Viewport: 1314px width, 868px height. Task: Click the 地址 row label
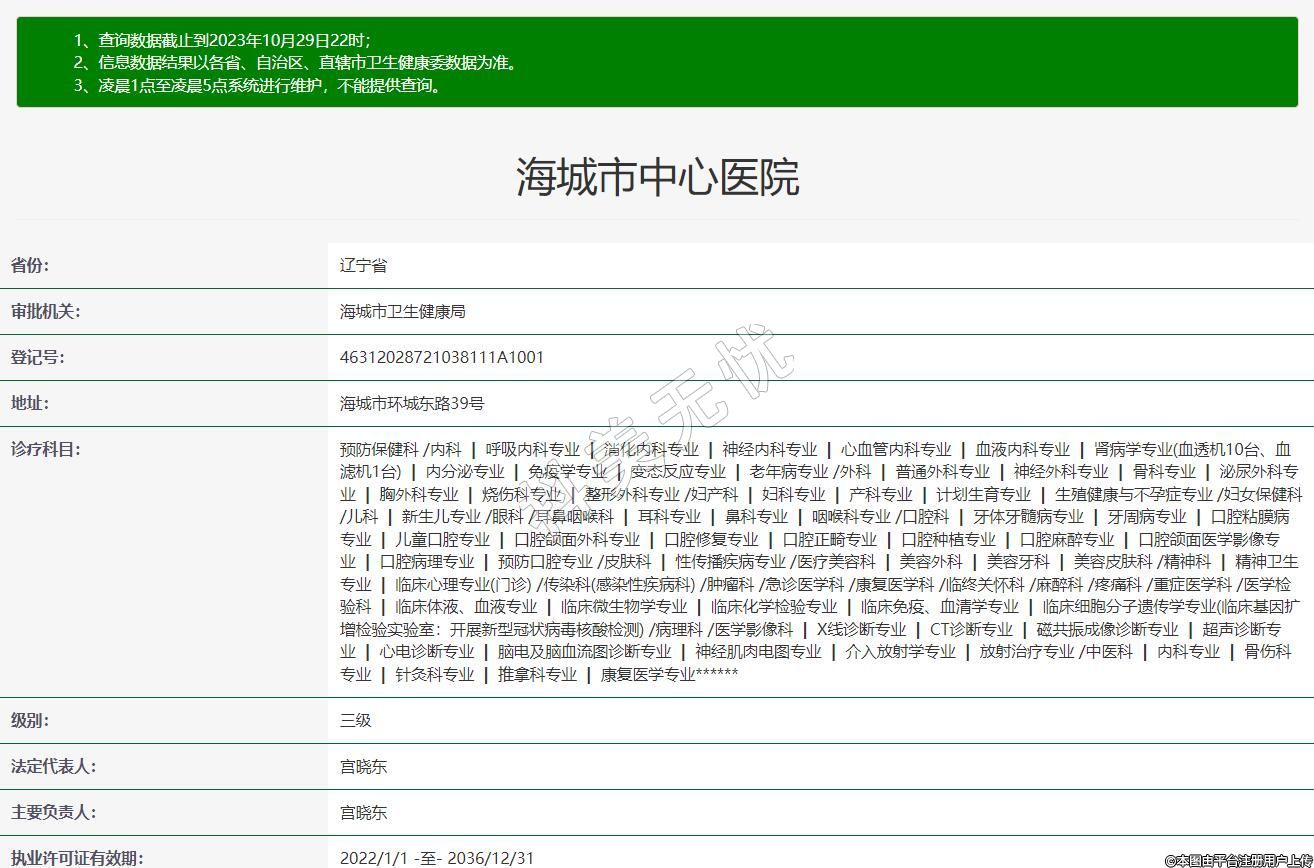tap(30, 403)
